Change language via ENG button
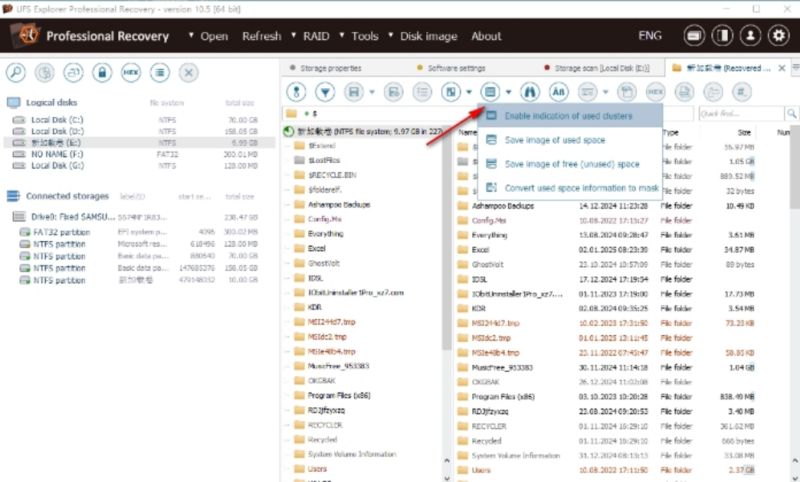Viewport: 800px width, 482px height. pyautogui.click(x=650, y=36)
